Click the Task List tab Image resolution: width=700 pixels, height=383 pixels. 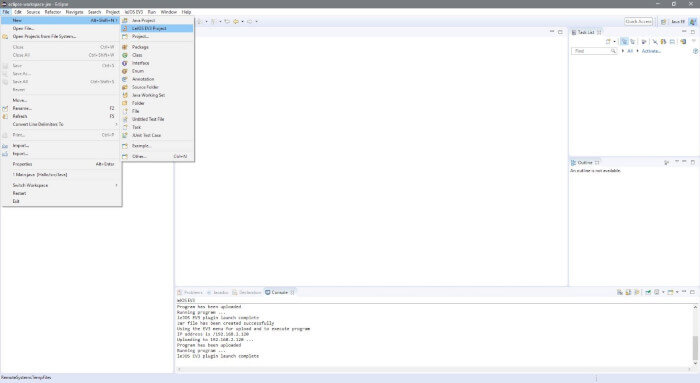(x=586, y=32)
